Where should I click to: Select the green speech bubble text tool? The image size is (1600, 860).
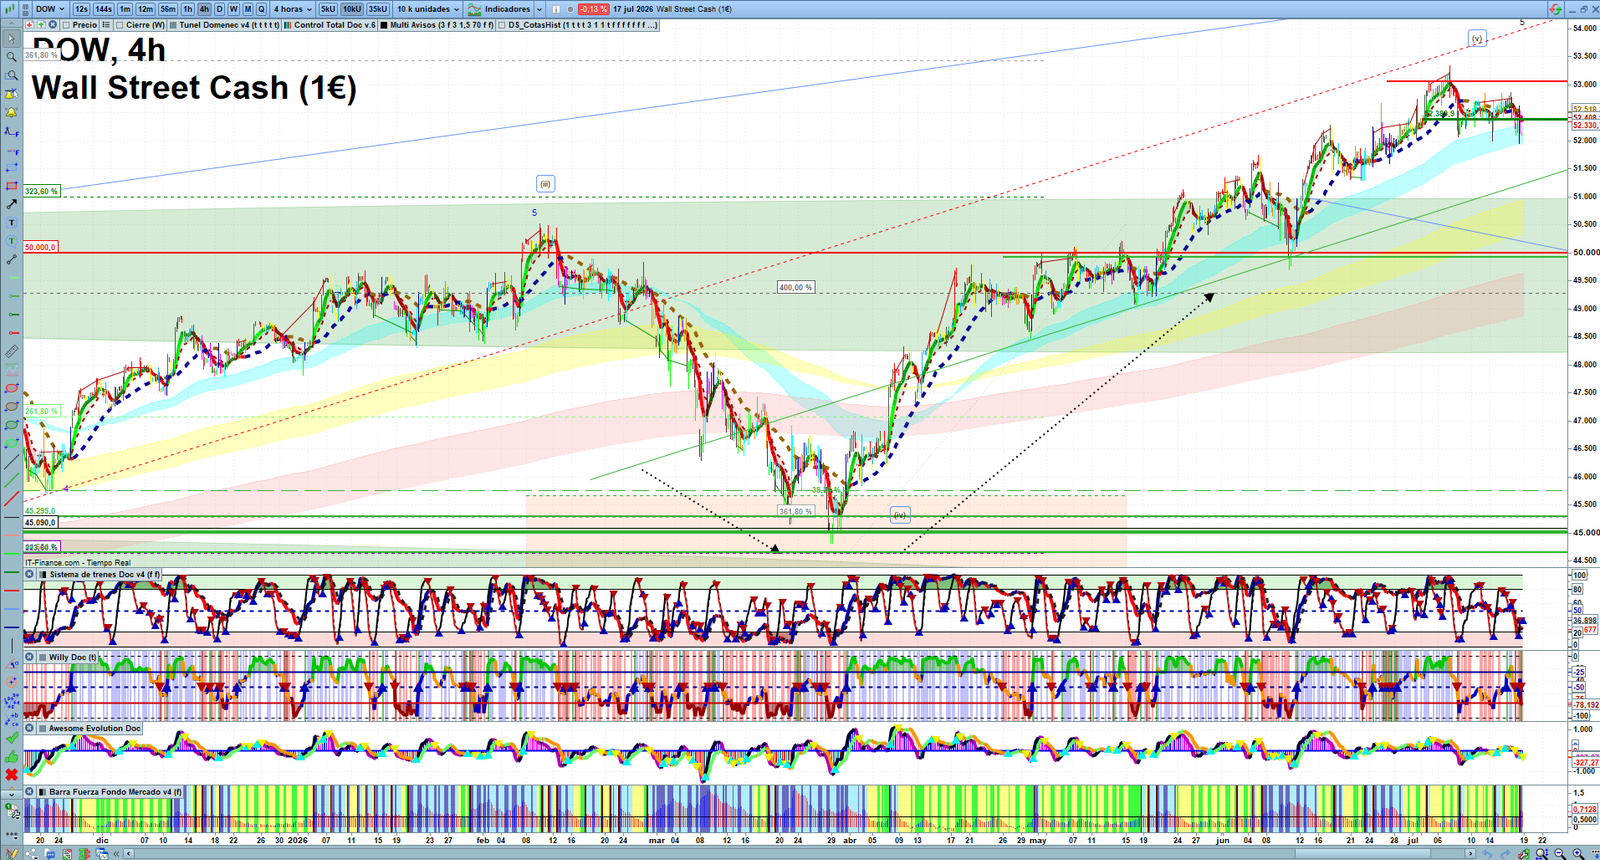click(x=11, y=241)
